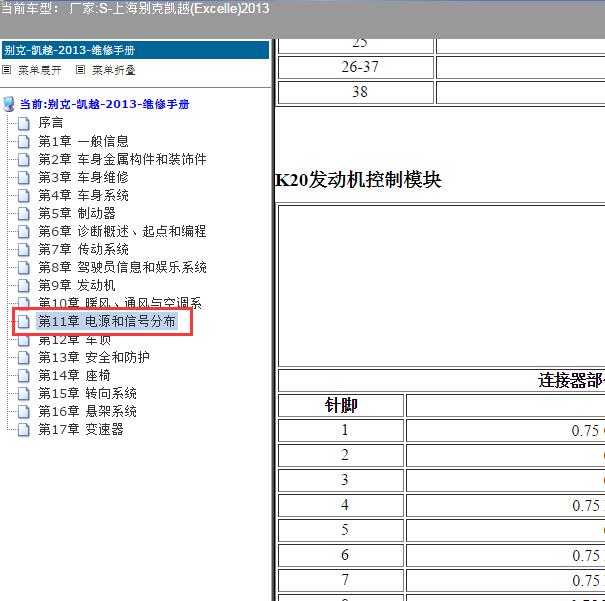The image size is (605, 601).
Task: Click the page icon for 第13章 安全和防护
Action: [24, 358]
